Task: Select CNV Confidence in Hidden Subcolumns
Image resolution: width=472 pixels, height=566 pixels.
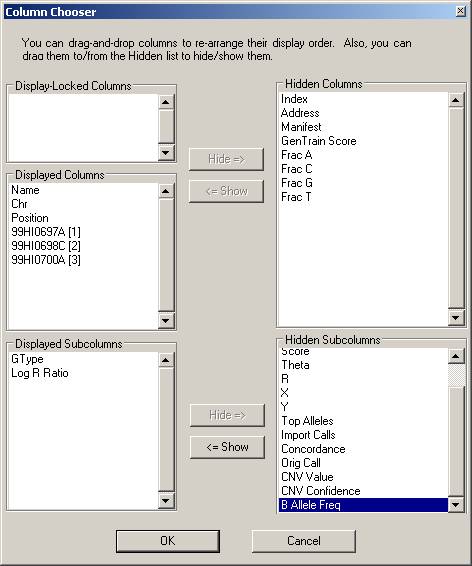Action: (x=321, y=491)
